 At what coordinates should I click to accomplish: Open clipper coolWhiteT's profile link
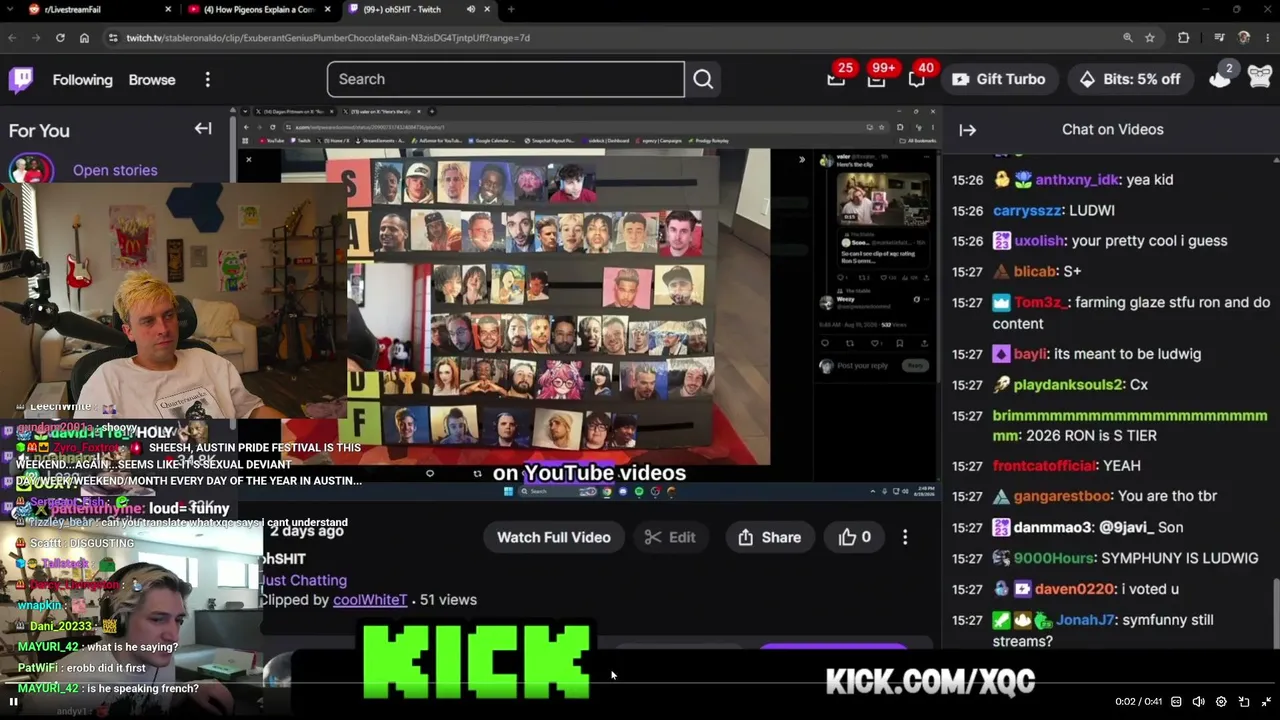(370, 600)
